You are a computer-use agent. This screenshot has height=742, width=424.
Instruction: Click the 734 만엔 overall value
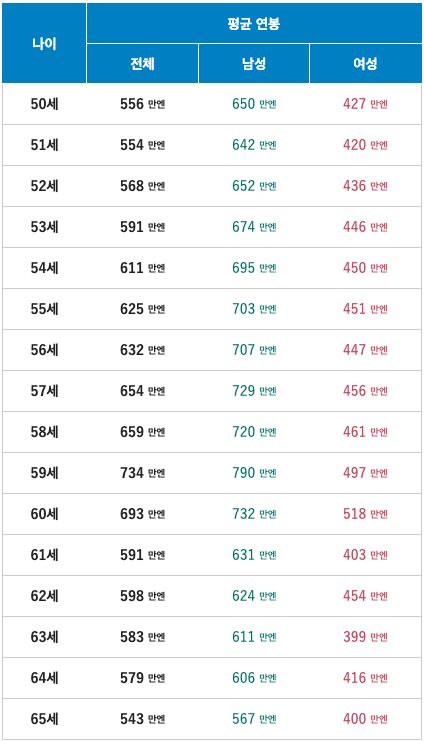pyautogui.click(x=142, y=473)
